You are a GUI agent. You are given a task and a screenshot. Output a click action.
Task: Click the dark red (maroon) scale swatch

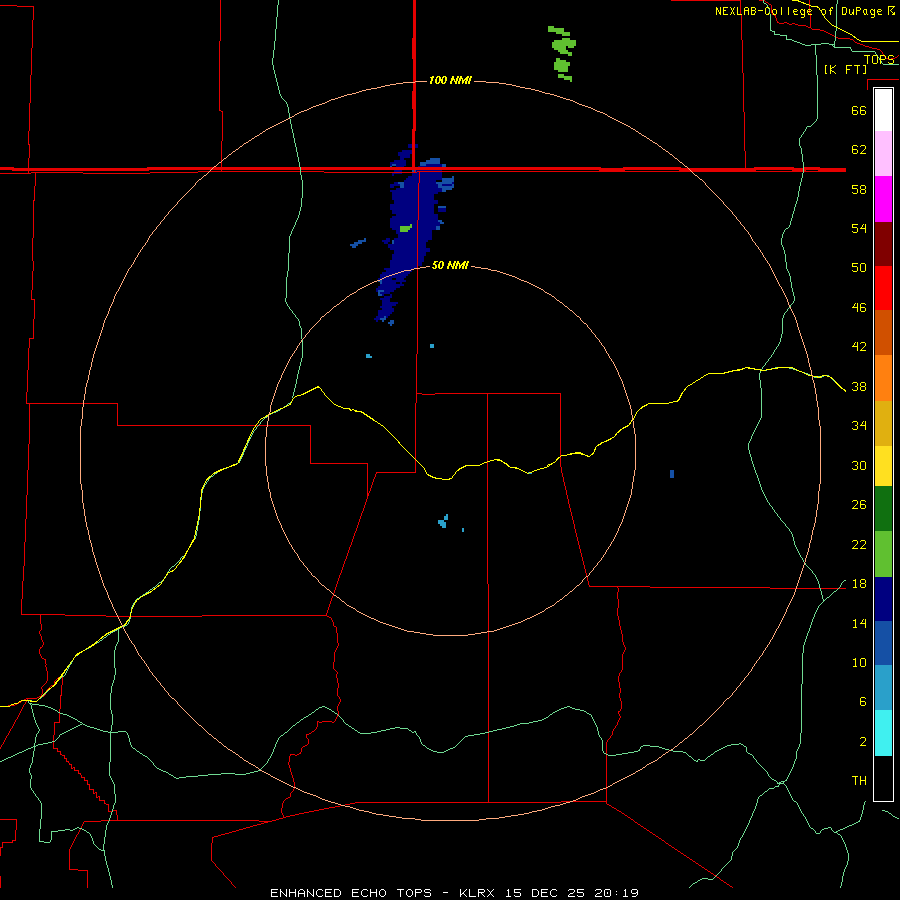coord(883,244)
